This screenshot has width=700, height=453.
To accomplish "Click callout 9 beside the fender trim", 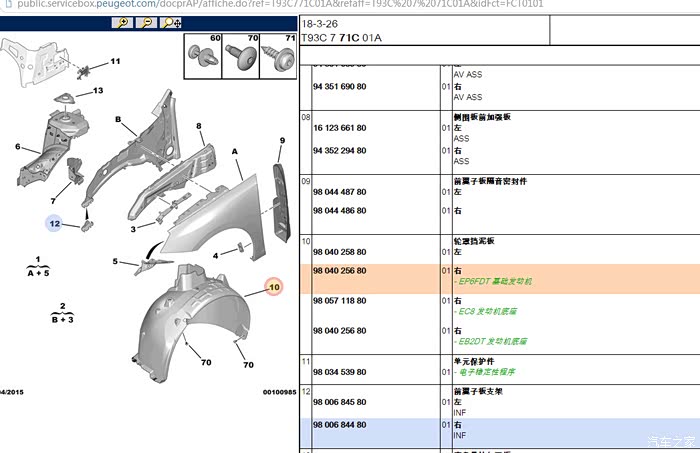I will [x=281, y=140].
